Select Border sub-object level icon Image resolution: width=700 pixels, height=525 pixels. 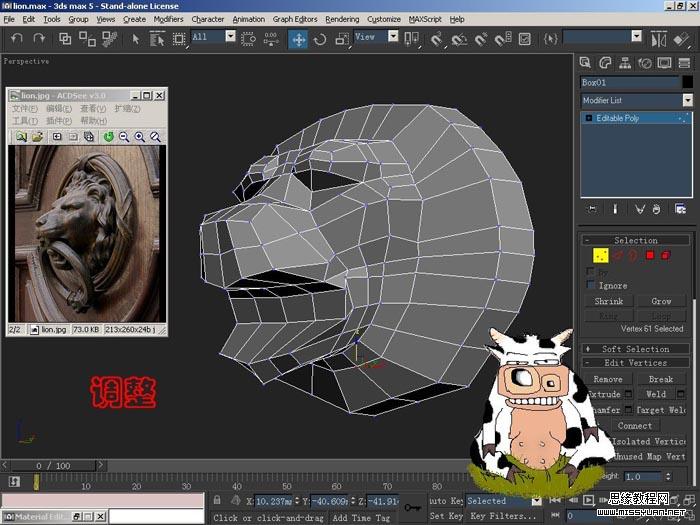633,255
